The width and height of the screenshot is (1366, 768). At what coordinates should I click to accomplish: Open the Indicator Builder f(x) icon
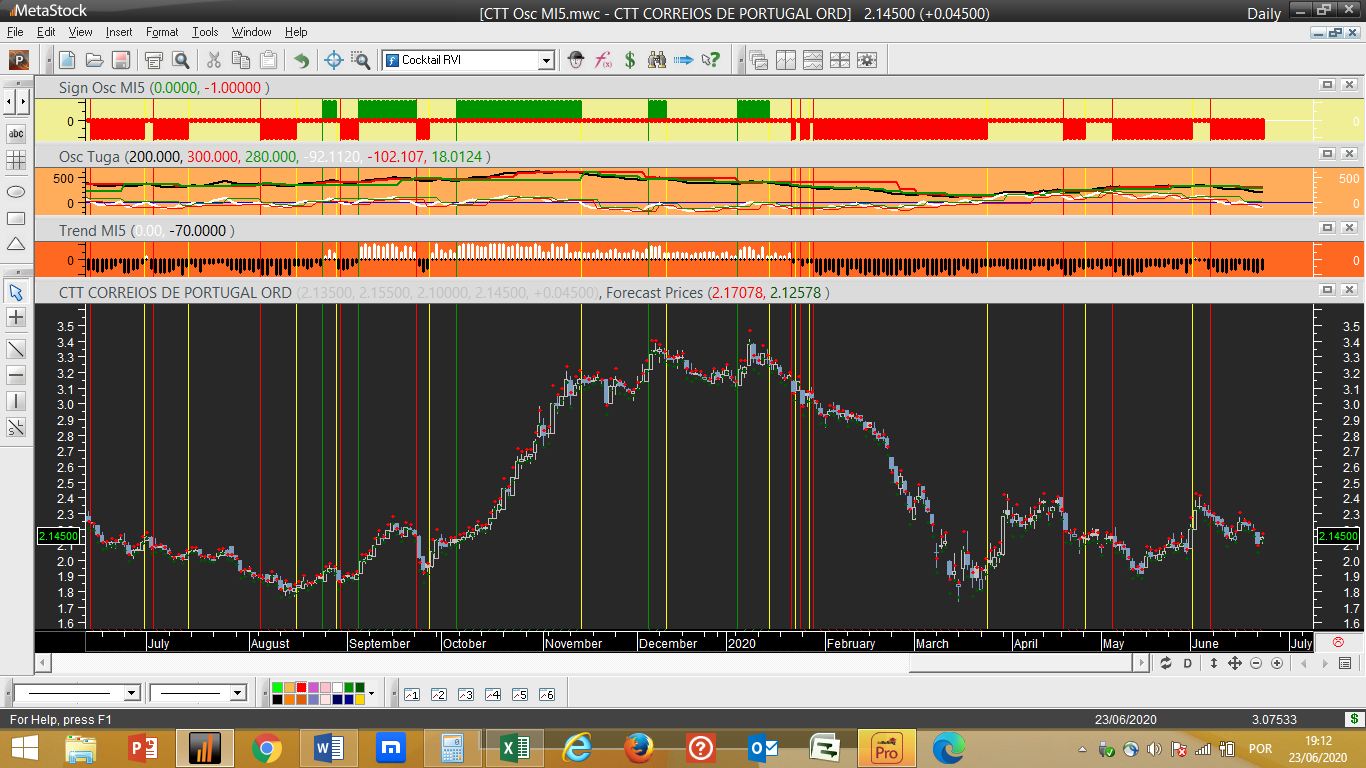[603, 60]
